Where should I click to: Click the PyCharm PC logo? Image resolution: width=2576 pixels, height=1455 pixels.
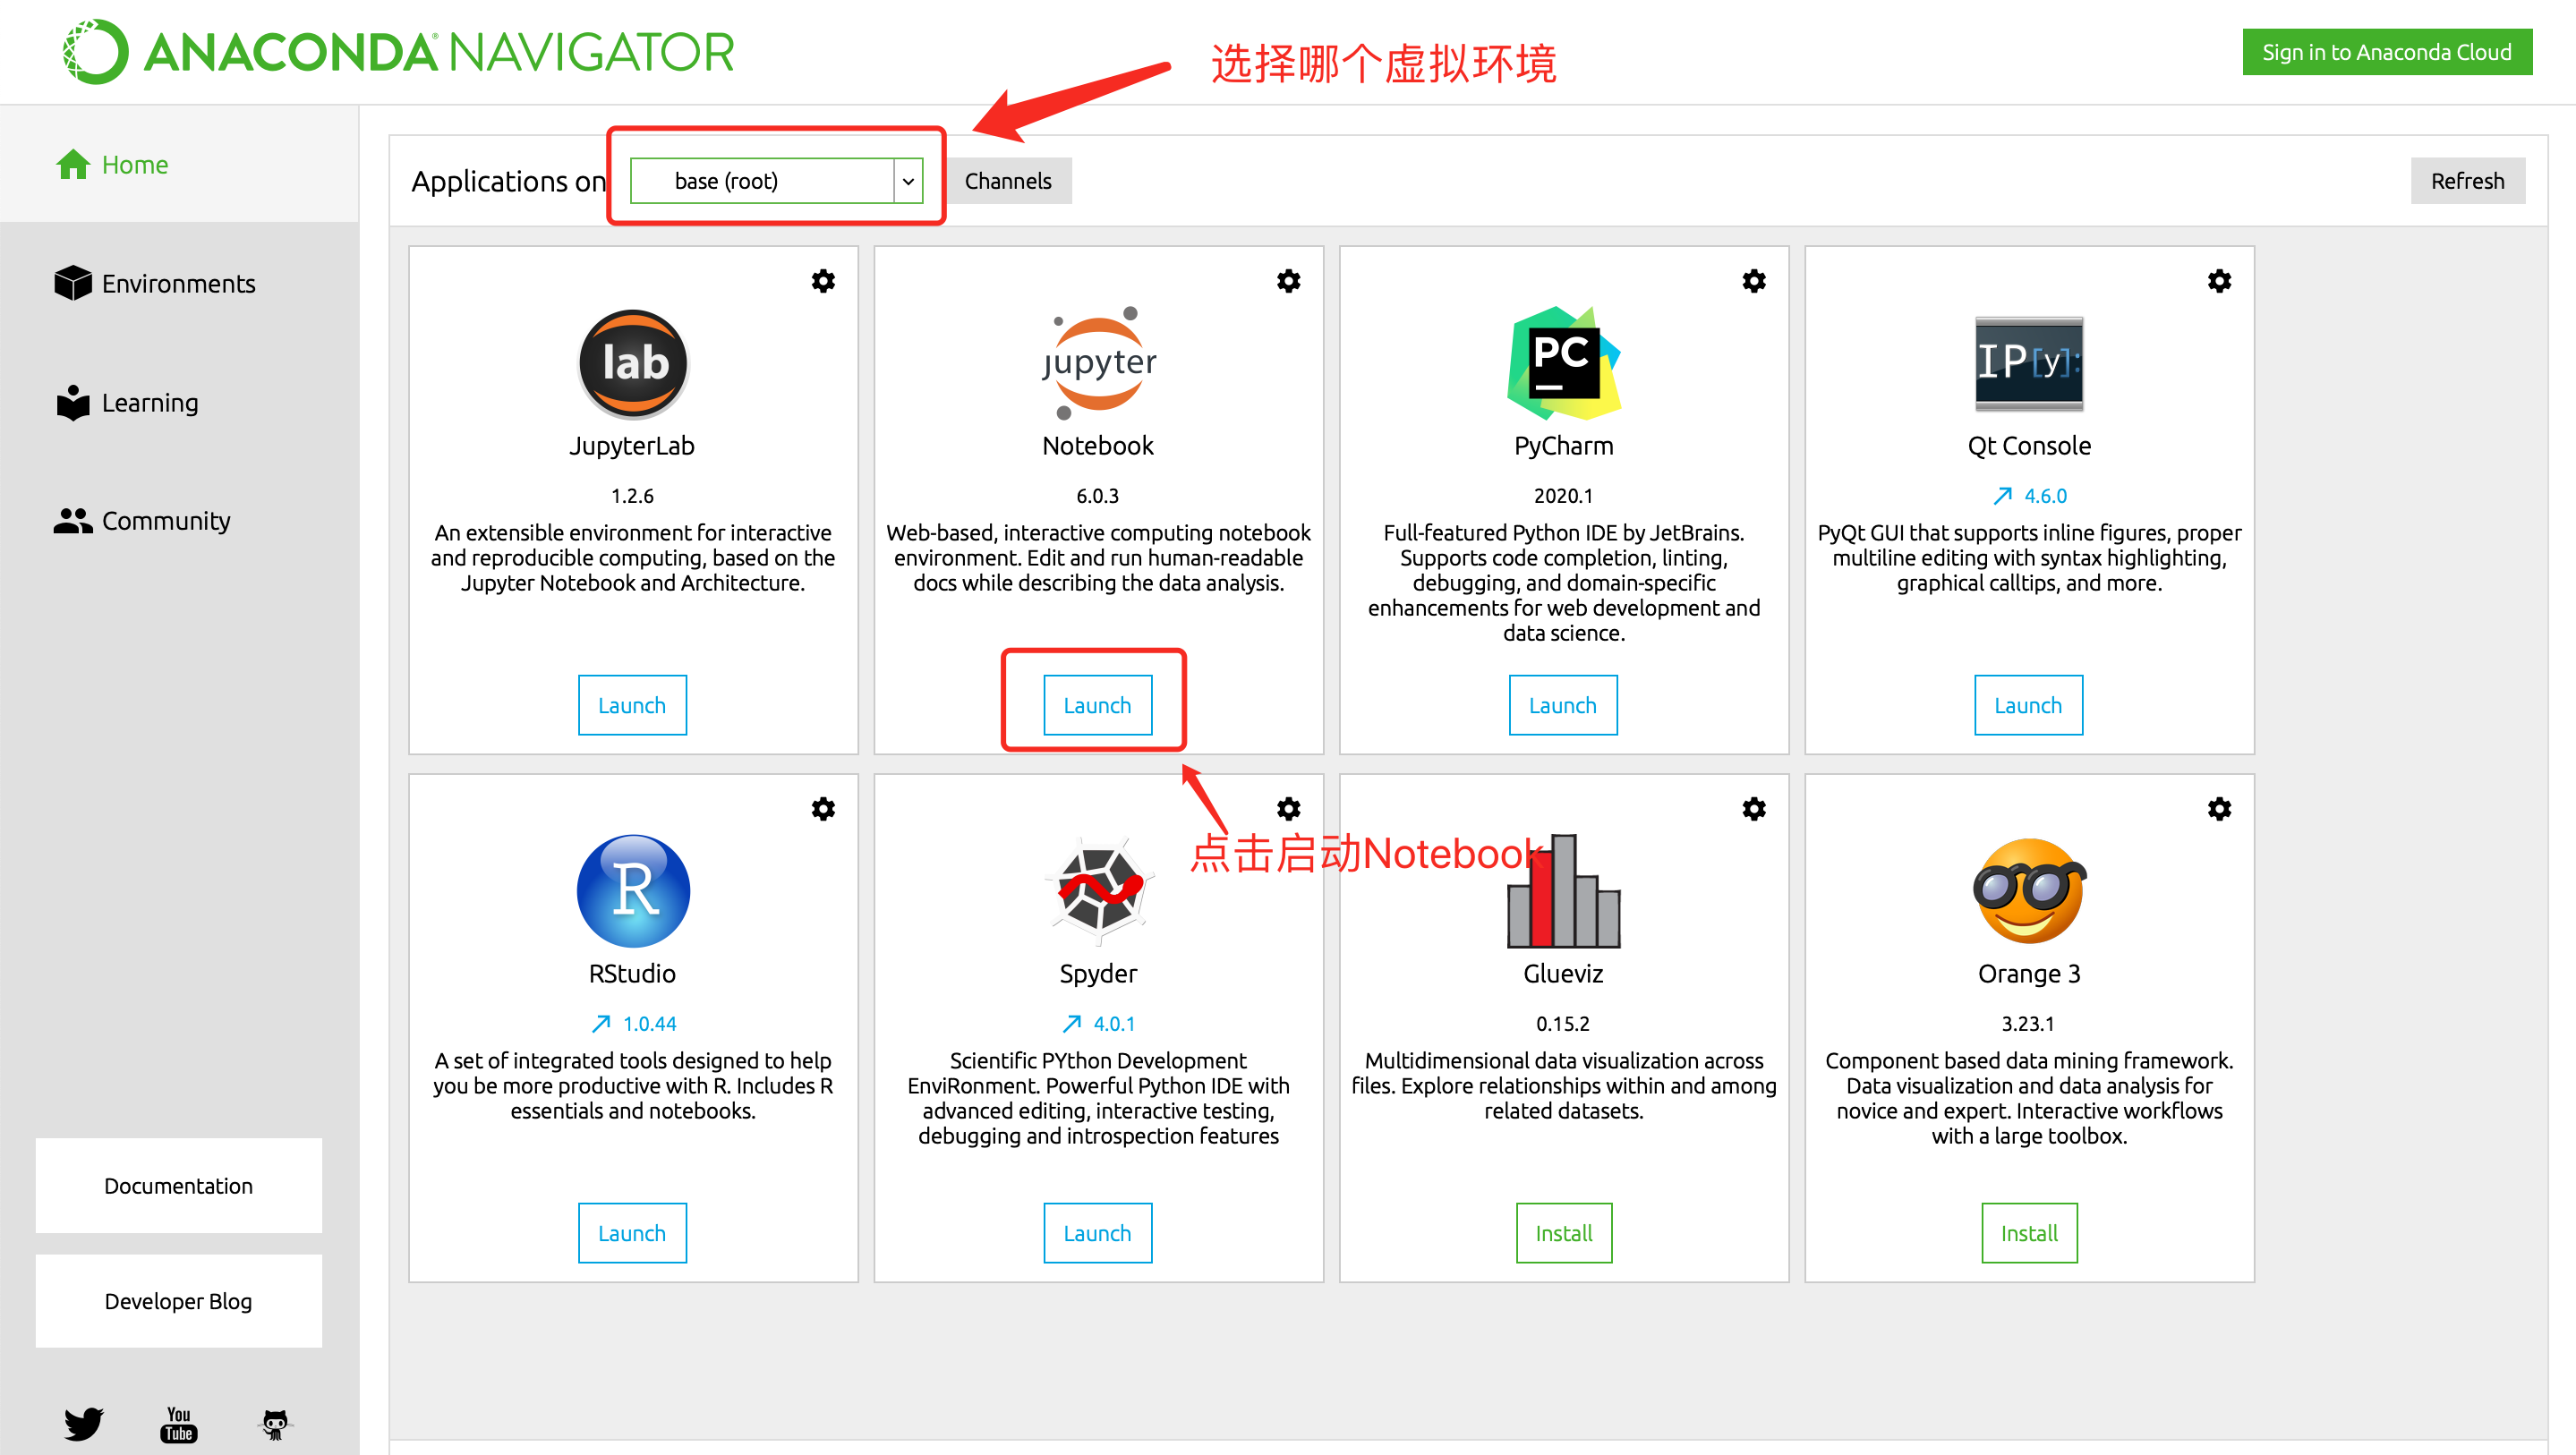coord(1564,363)
